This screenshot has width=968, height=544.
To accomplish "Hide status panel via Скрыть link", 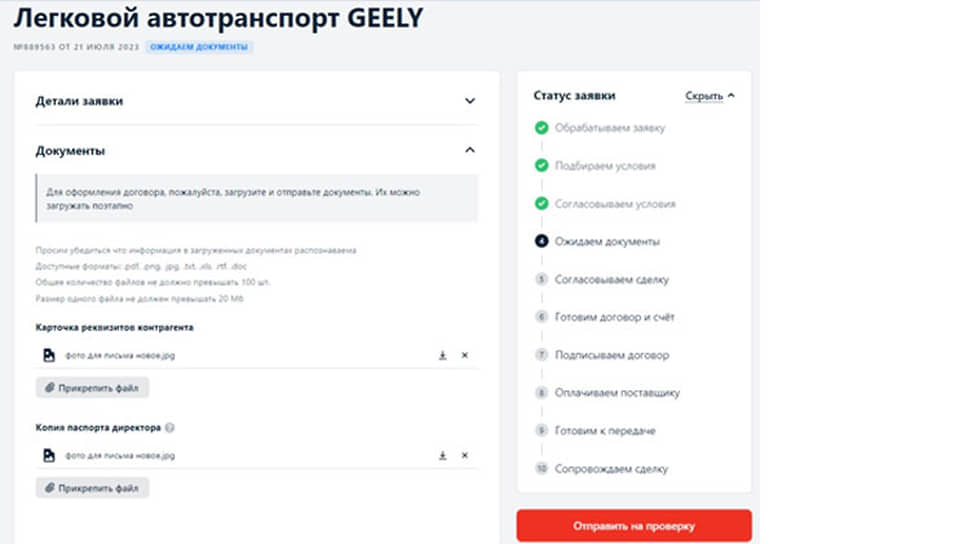I will (x=710, y=96).
